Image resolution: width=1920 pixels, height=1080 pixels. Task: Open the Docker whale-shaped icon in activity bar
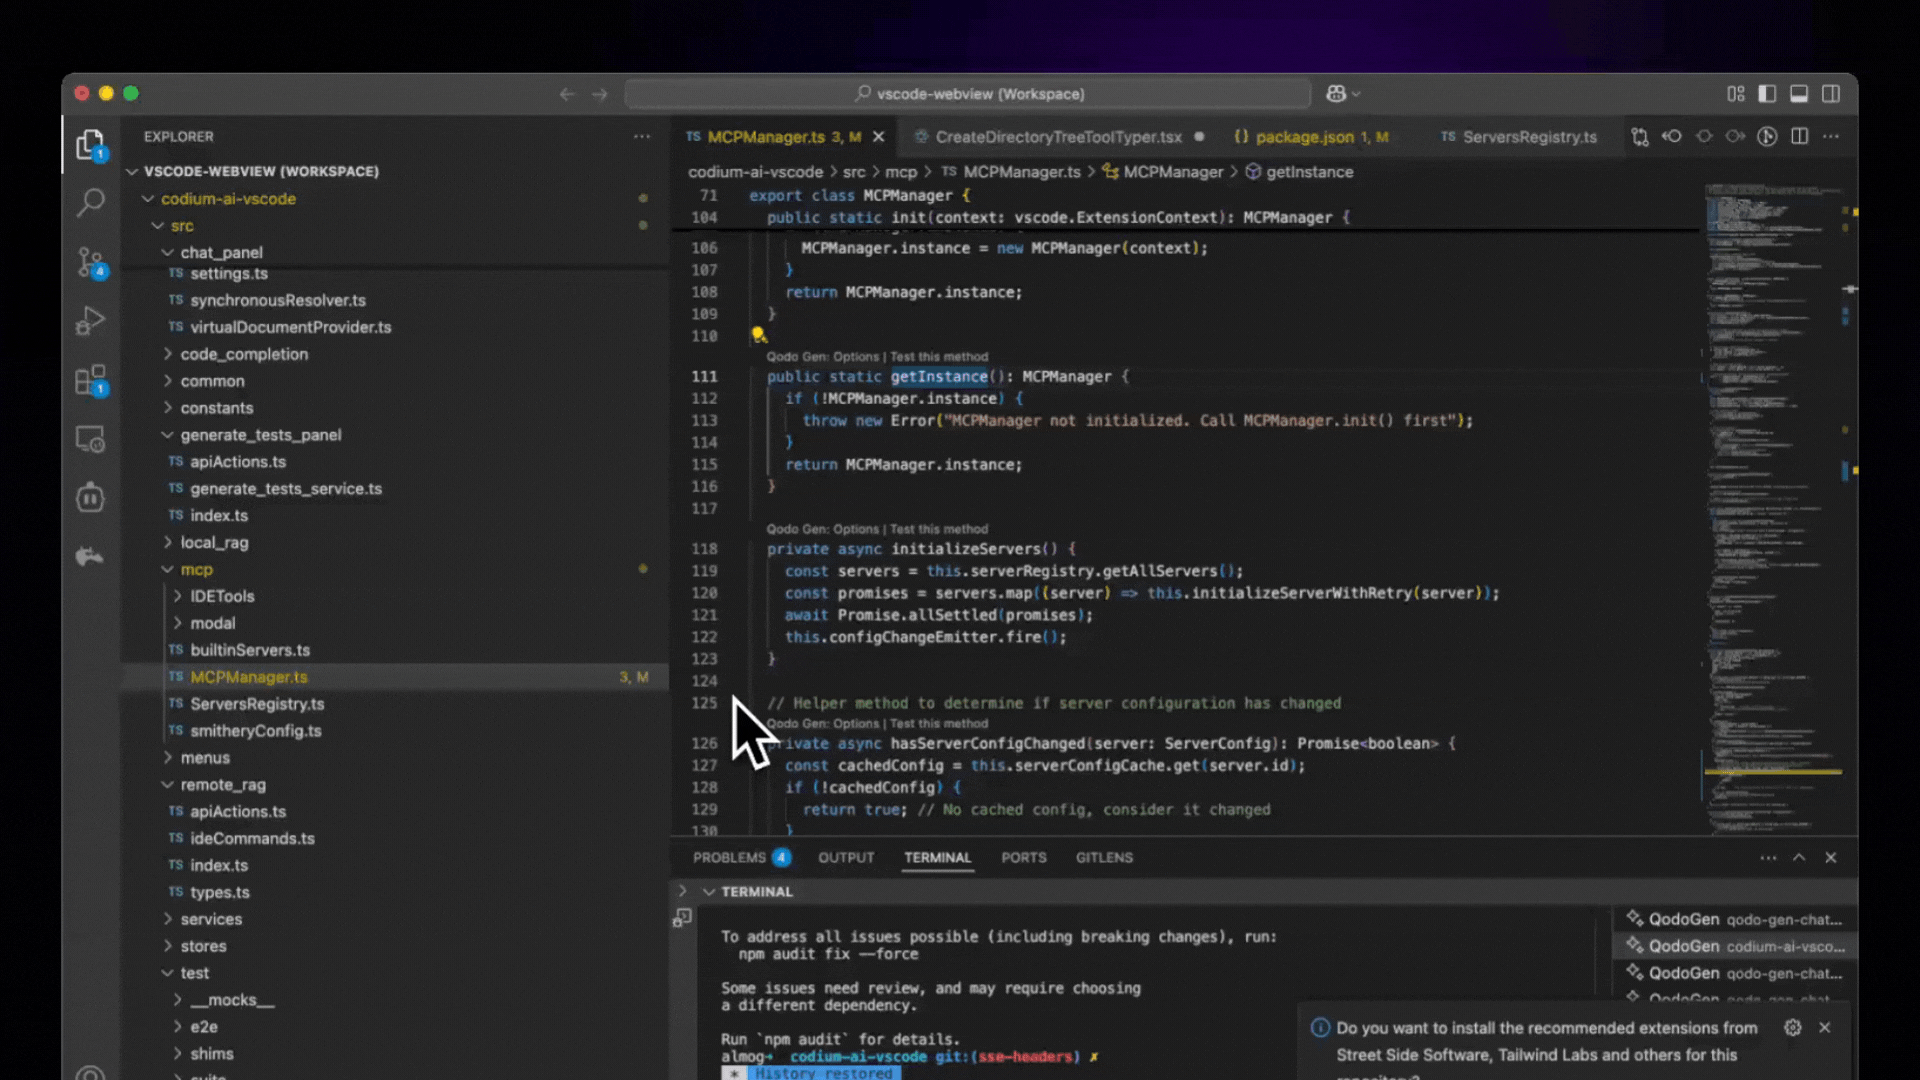point(91,556)
